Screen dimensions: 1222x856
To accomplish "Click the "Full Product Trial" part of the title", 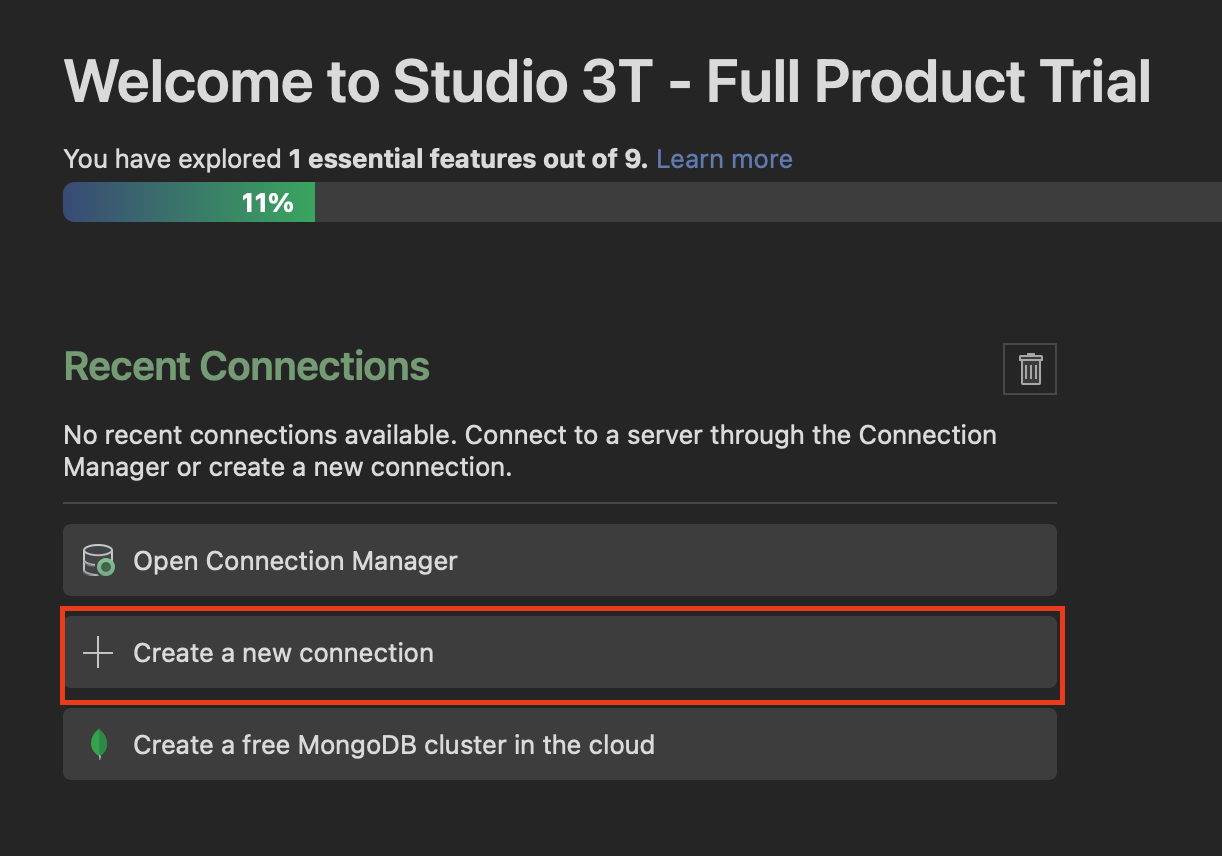I will (x=928, y=82).
